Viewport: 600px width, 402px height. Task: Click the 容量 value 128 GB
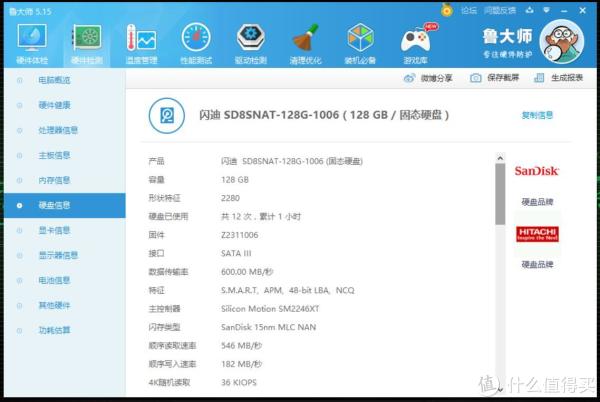[235, 180]
